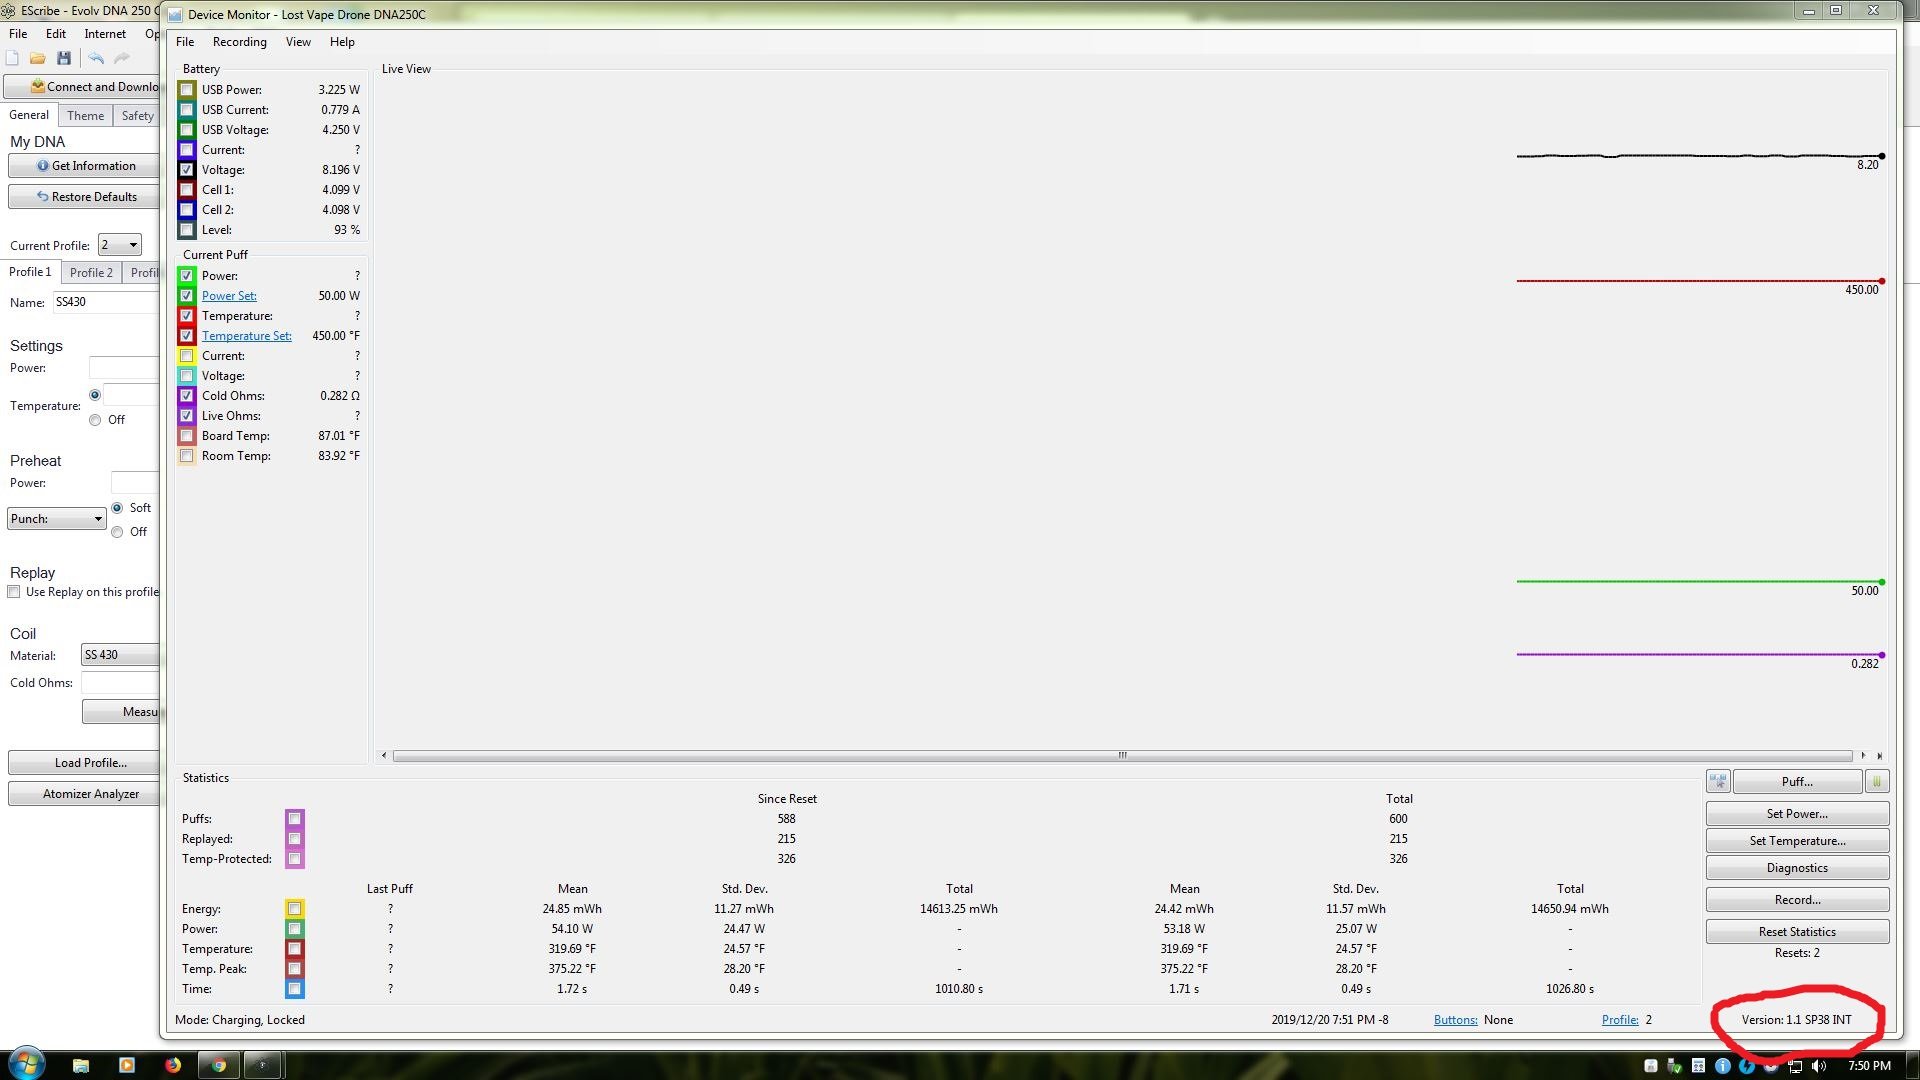1920x1080 pixels.
Task: Click the blue undo arrow icon
Action: [96, 58]
